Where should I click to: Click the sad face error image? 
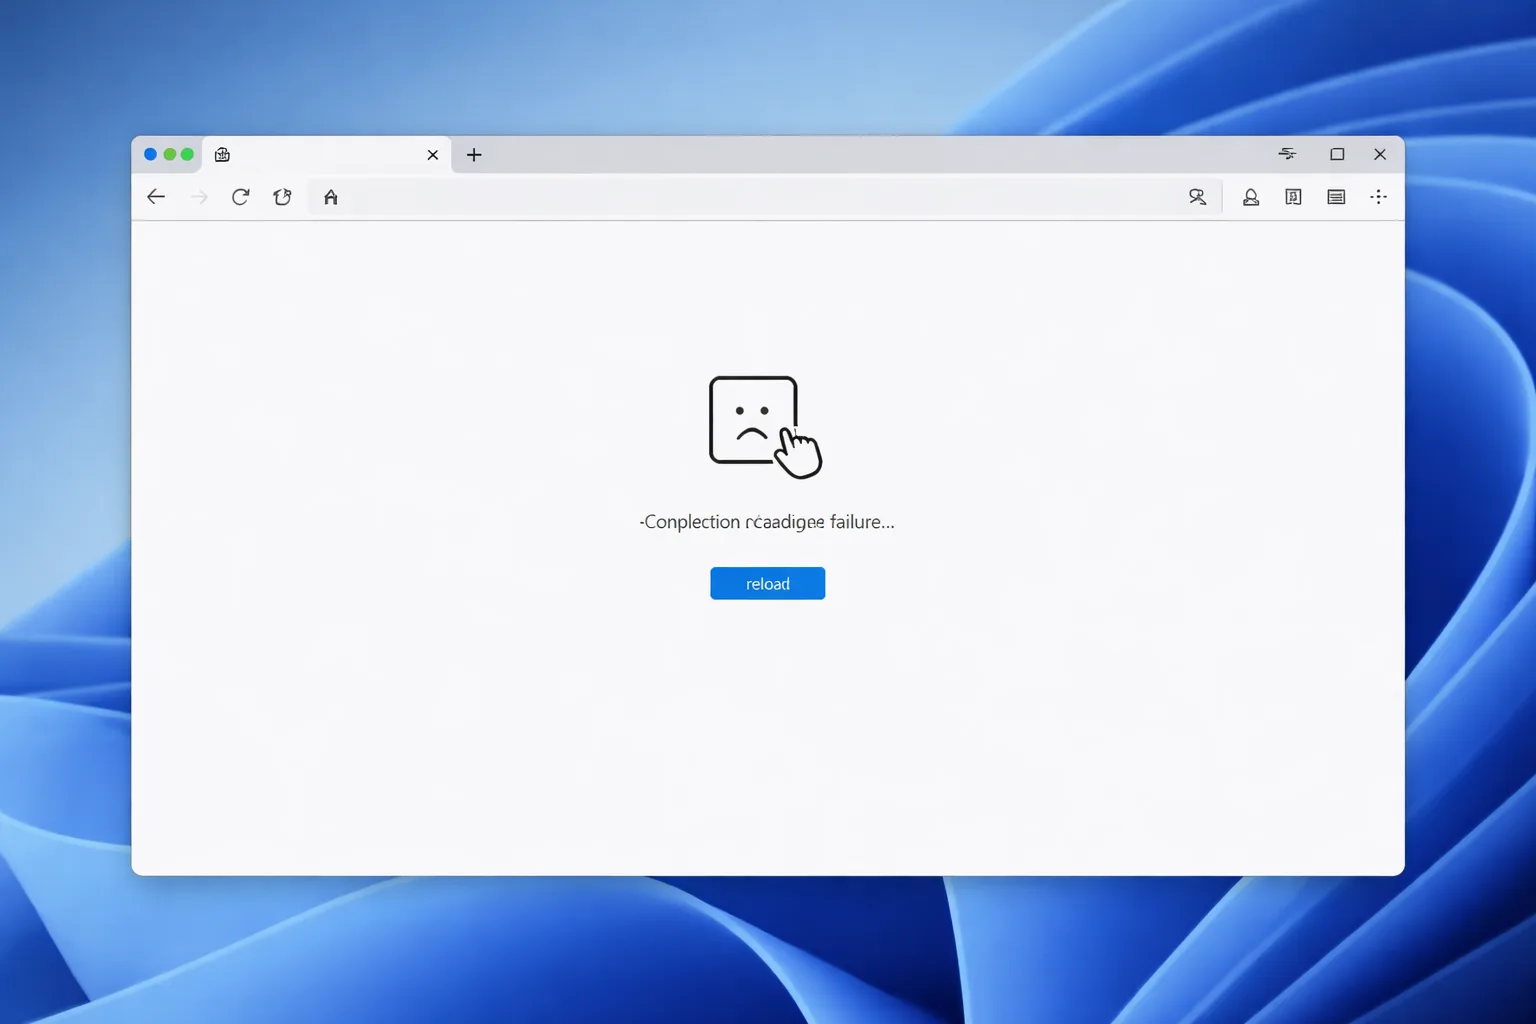point(765,427)
